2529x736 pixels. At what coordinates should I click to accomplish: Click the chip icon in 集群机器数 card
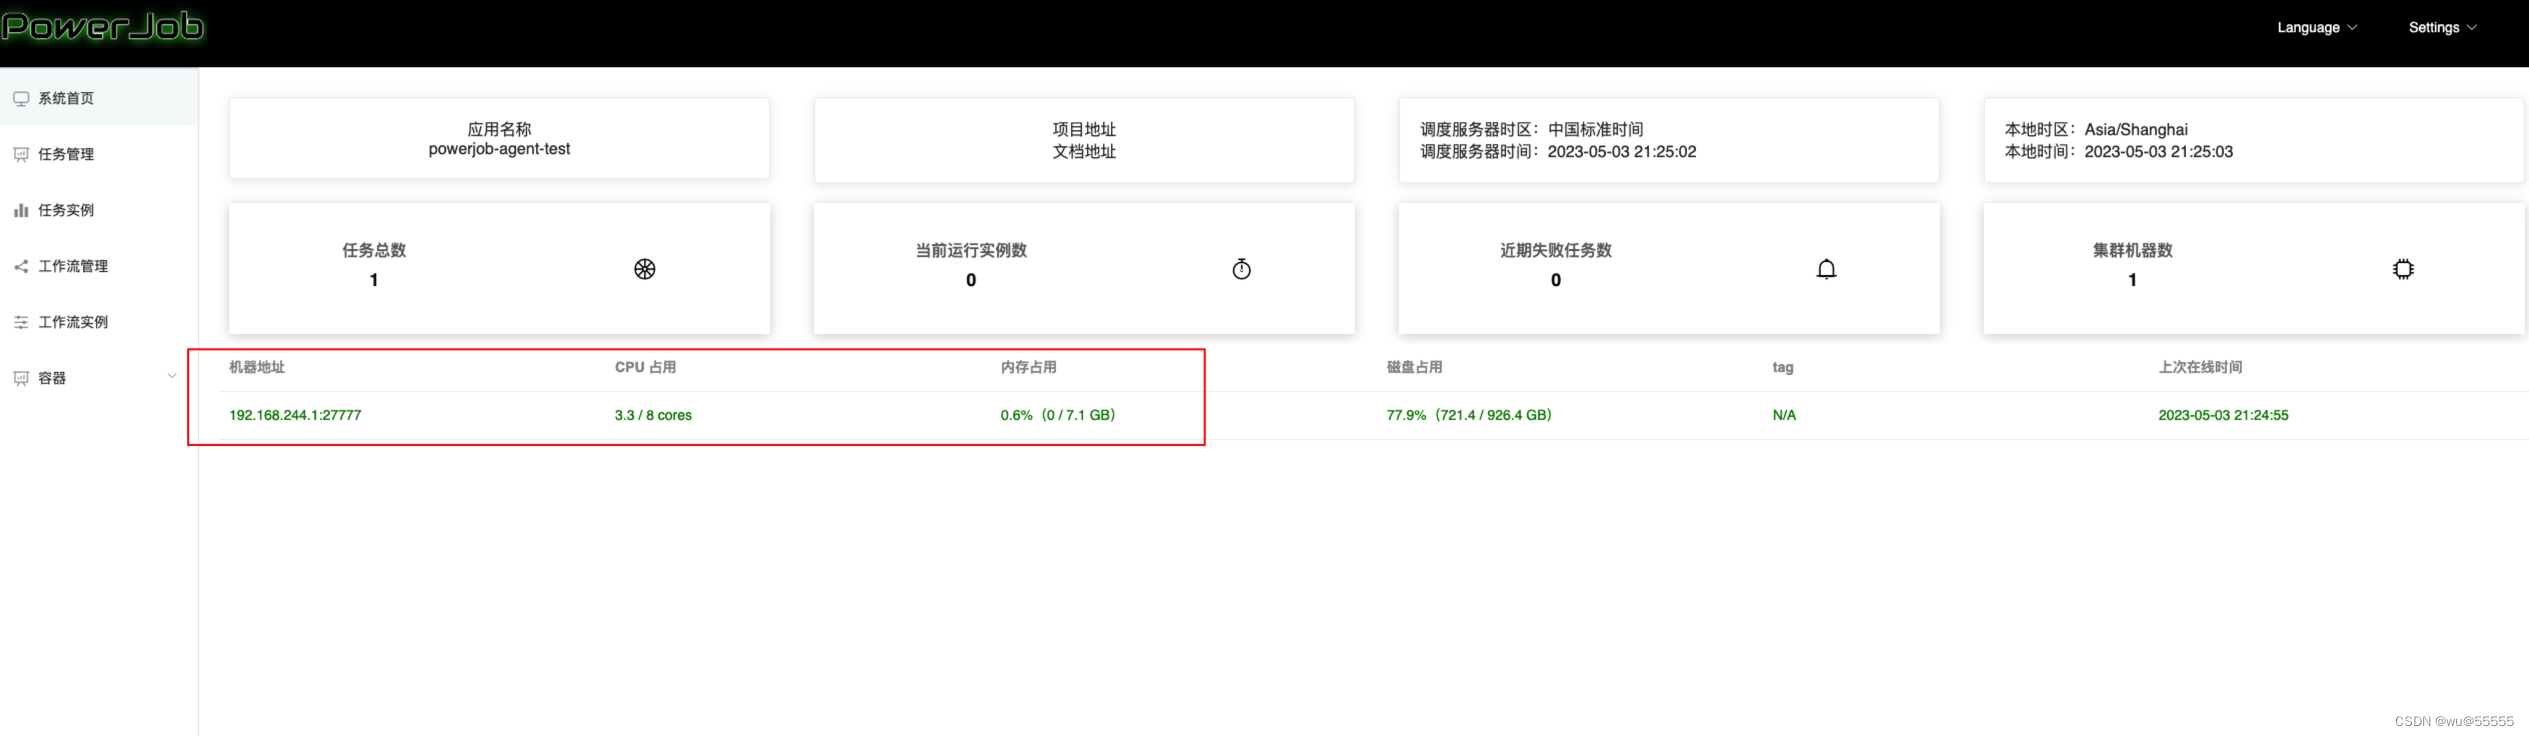(x=2403, y=269)
